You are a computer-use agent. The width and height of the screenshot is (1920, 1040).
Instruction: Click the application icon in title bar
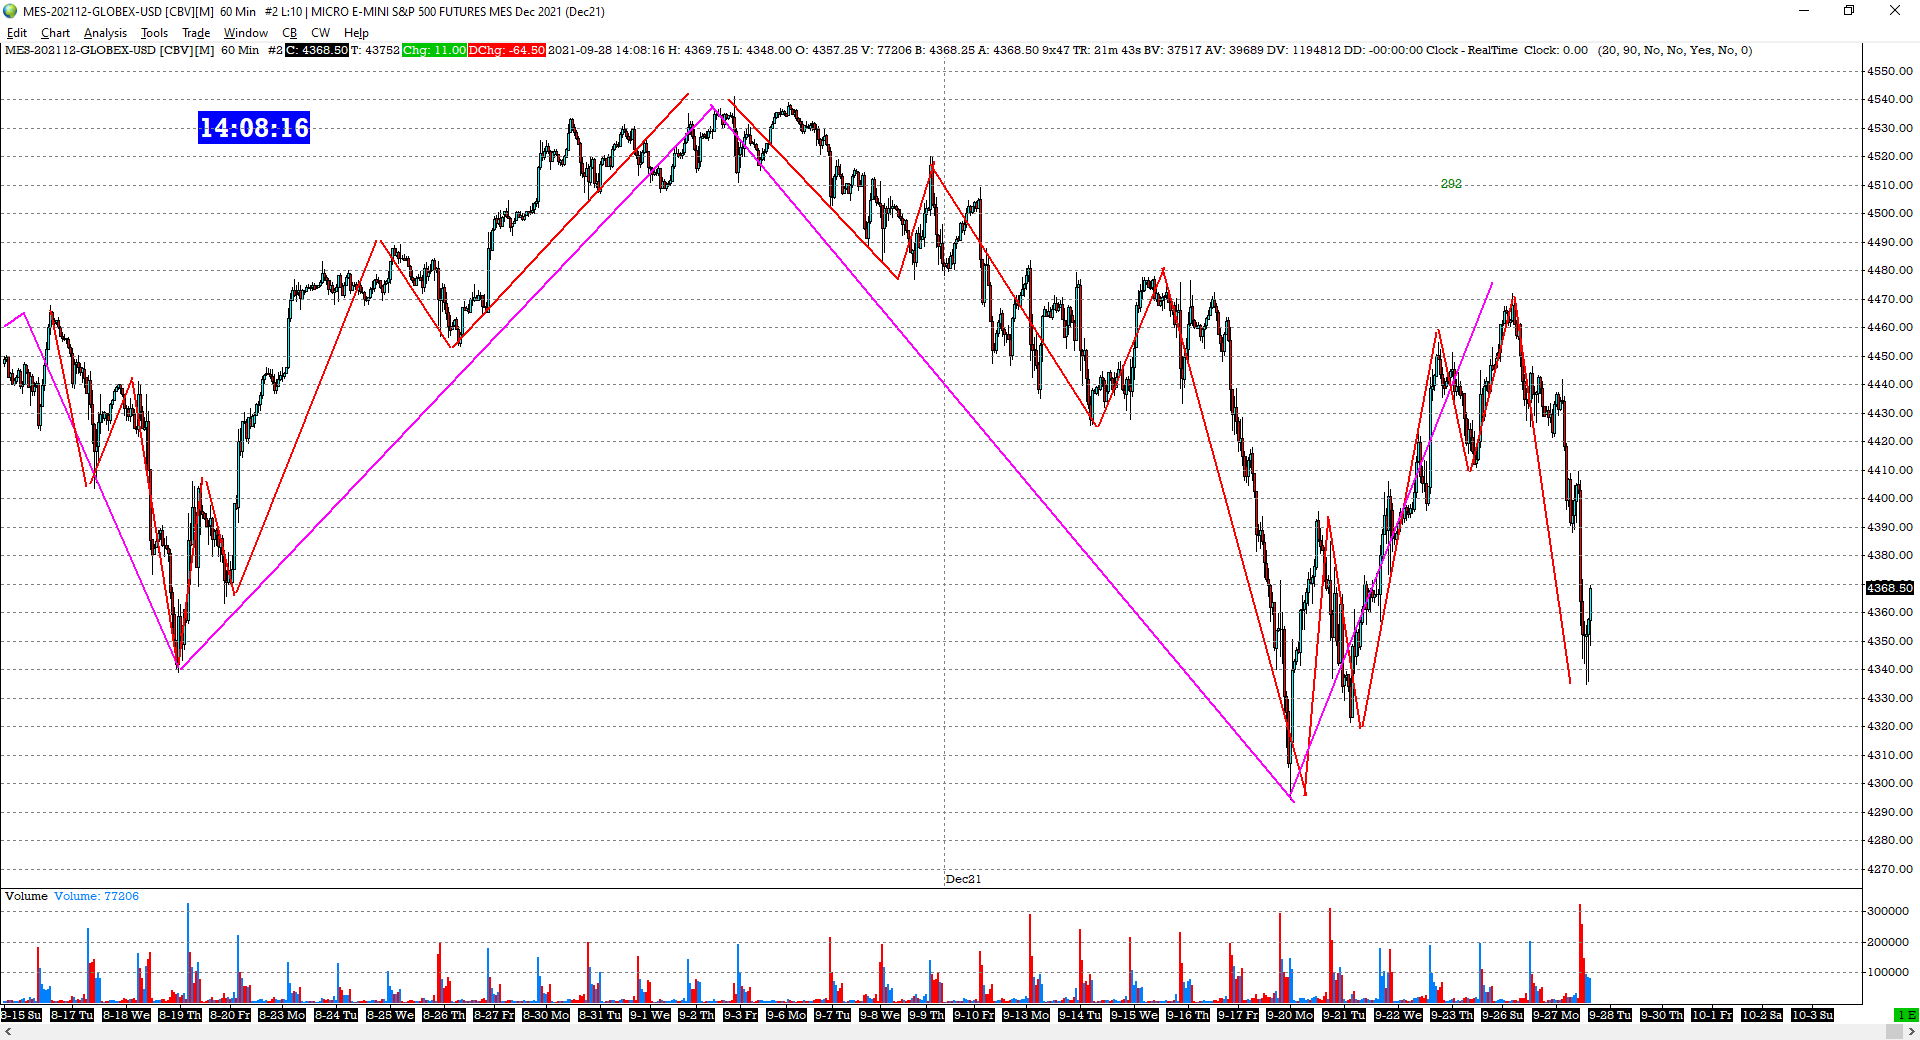(x=10, y=11)
